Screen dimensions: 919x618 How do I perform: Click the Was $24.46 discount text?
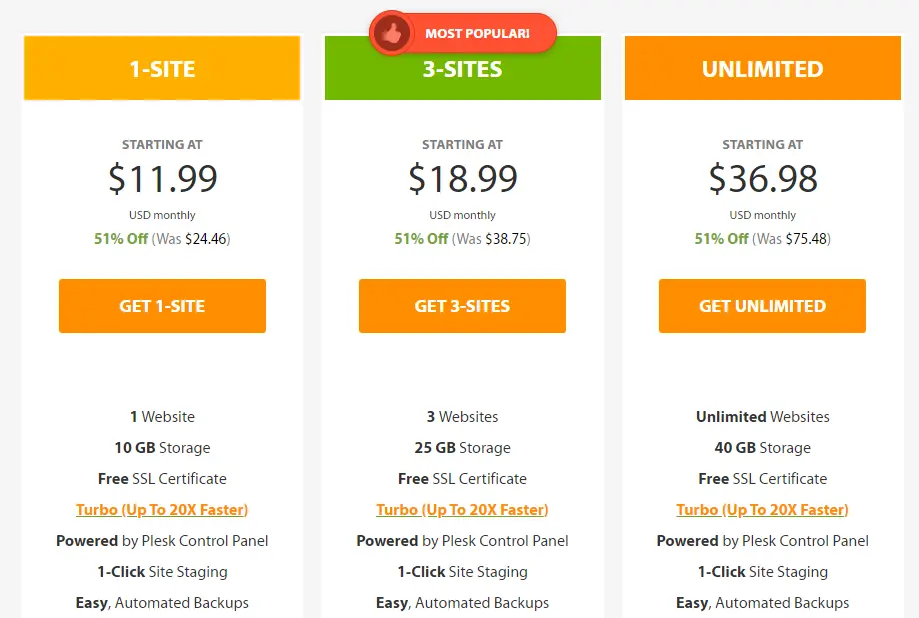point(191,239)
